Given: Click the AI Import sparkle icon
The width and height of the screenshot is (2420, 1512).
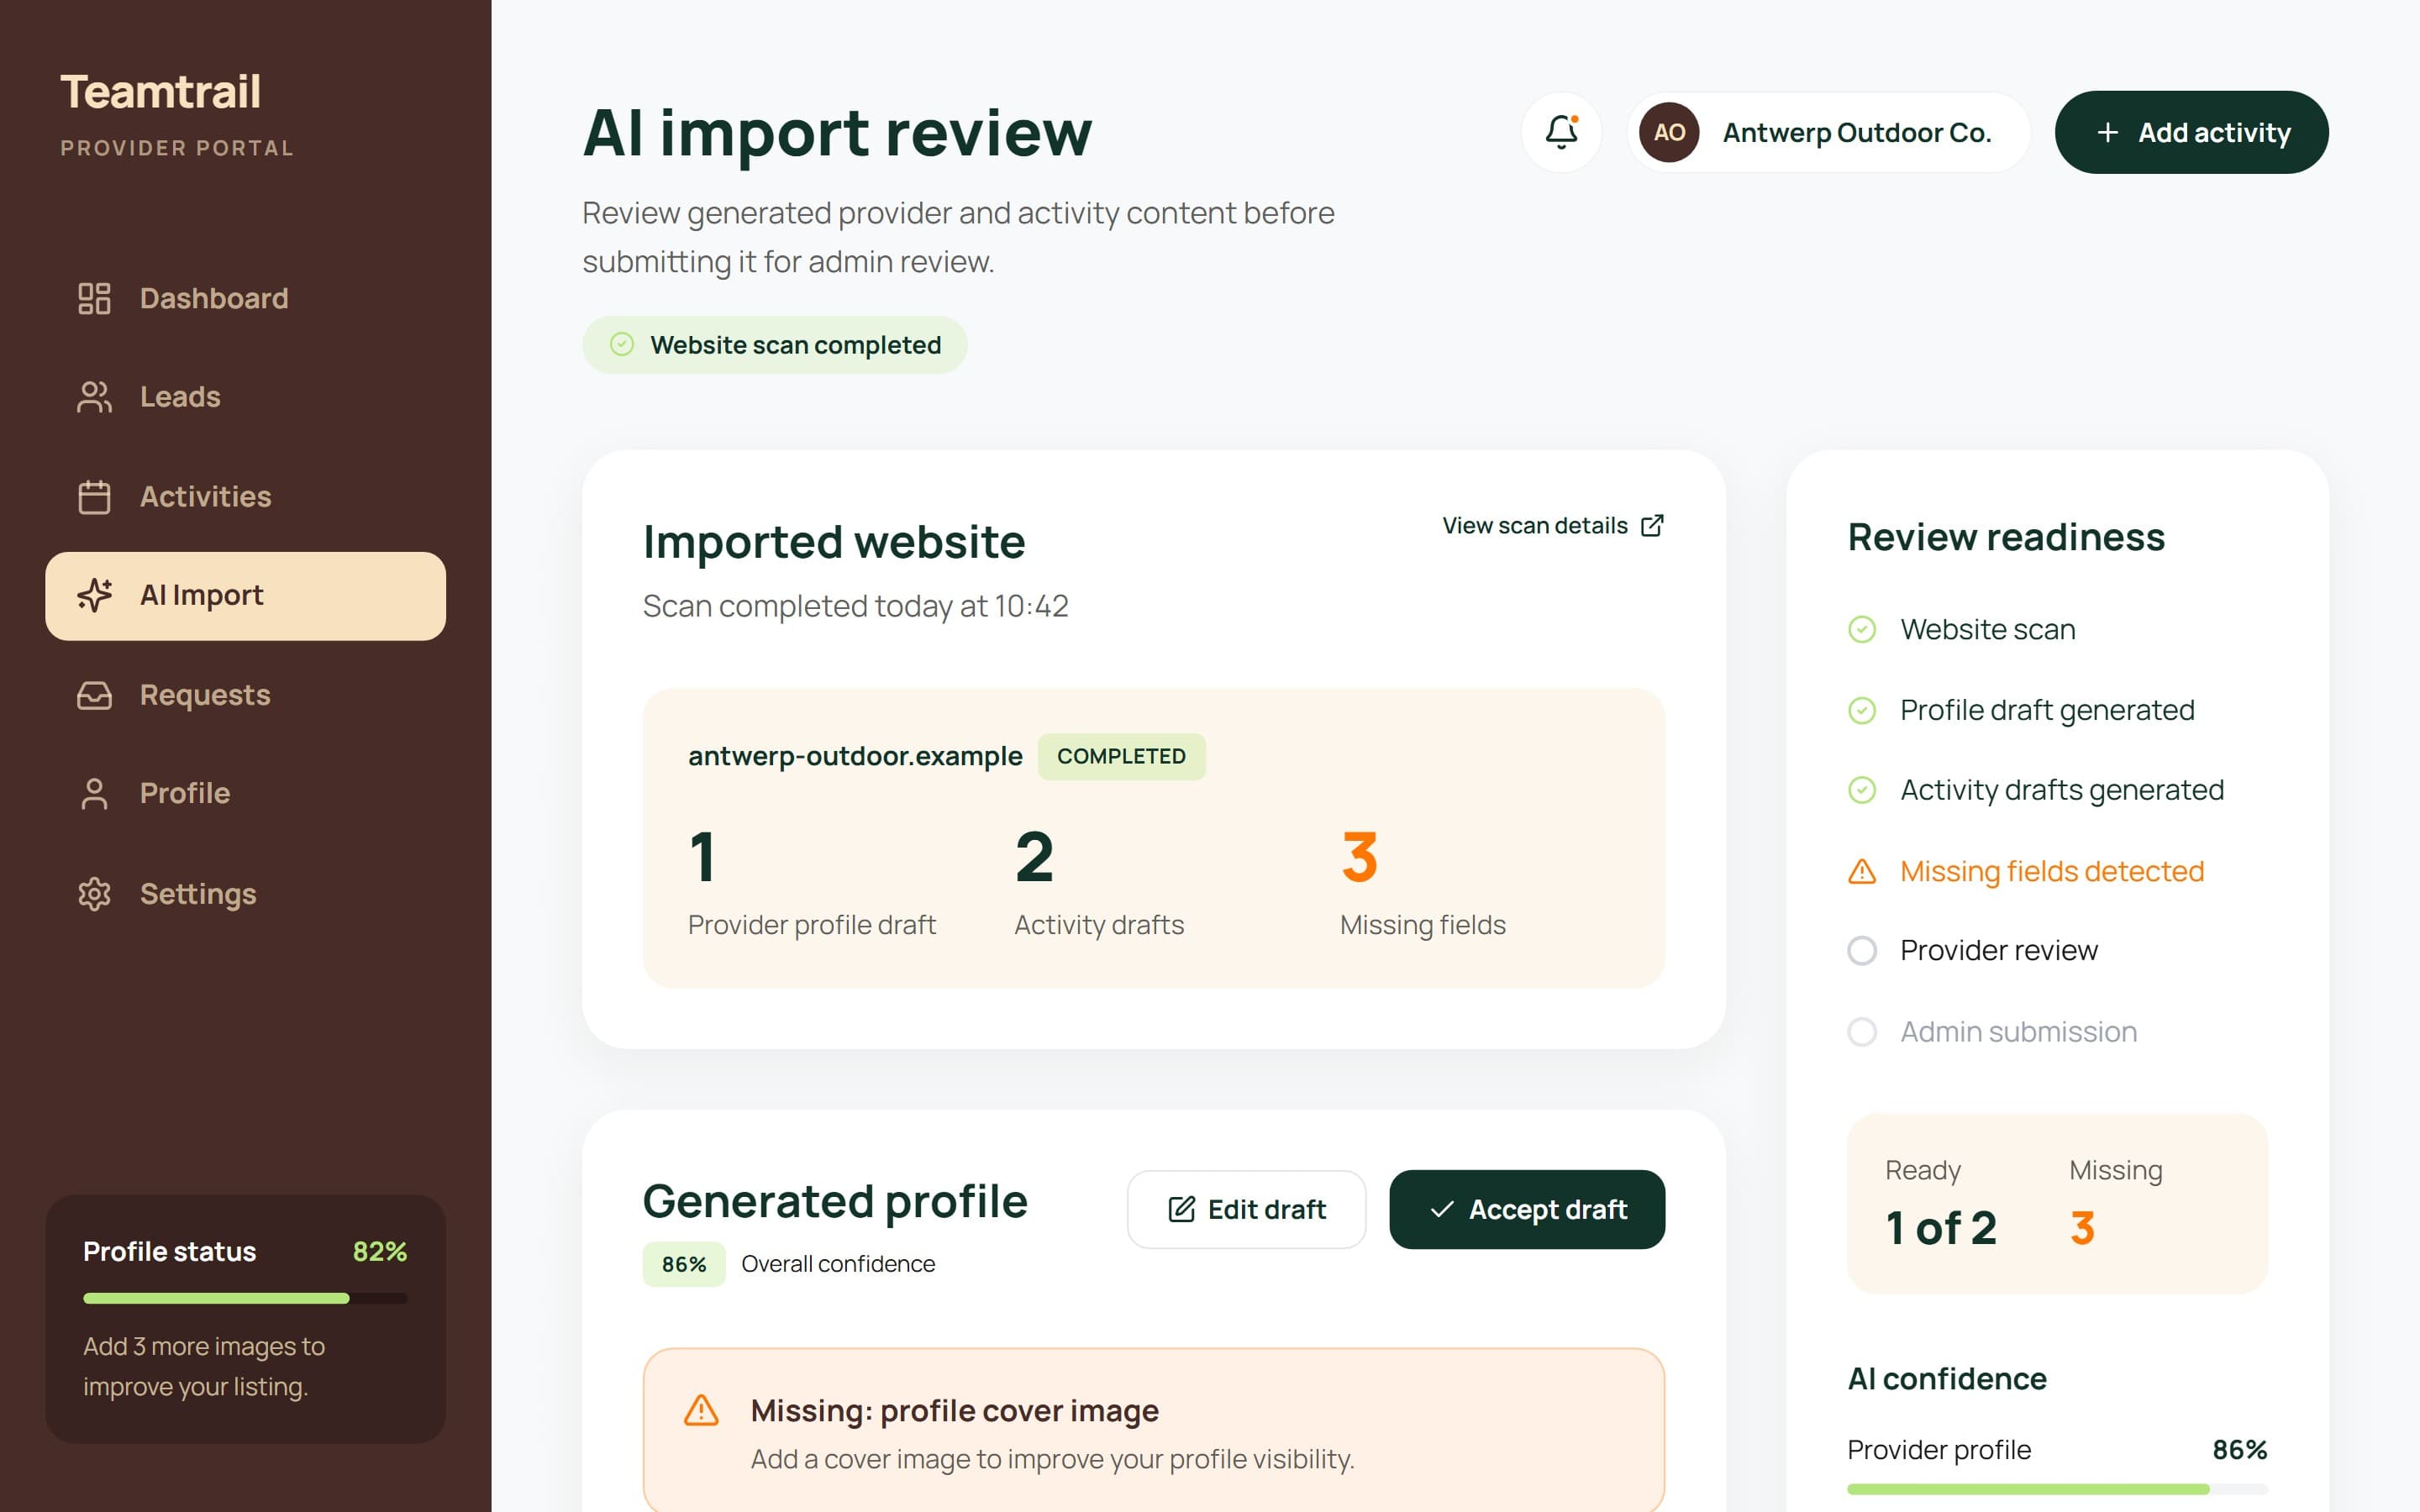Looking at the screenshot, I should [x=94, y=595].
